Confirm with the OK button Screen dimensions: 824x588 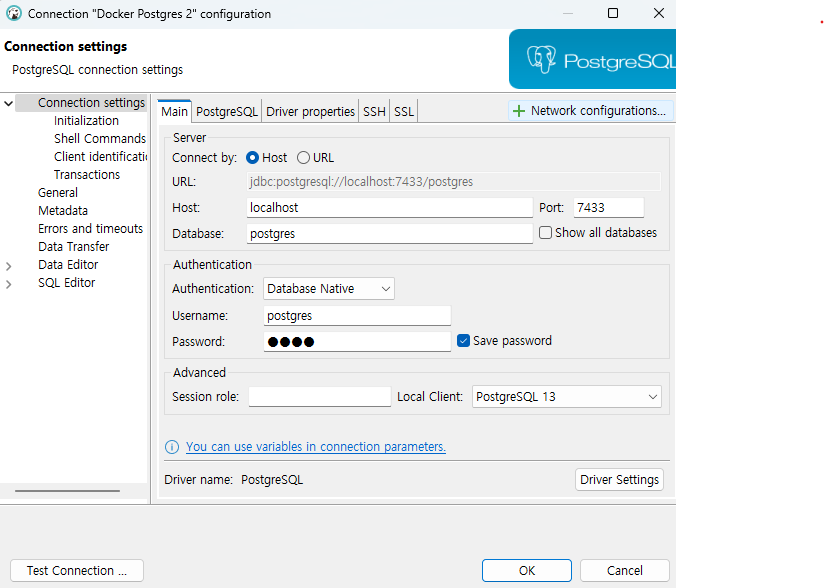pyautogui.click(x=527, y=571)
